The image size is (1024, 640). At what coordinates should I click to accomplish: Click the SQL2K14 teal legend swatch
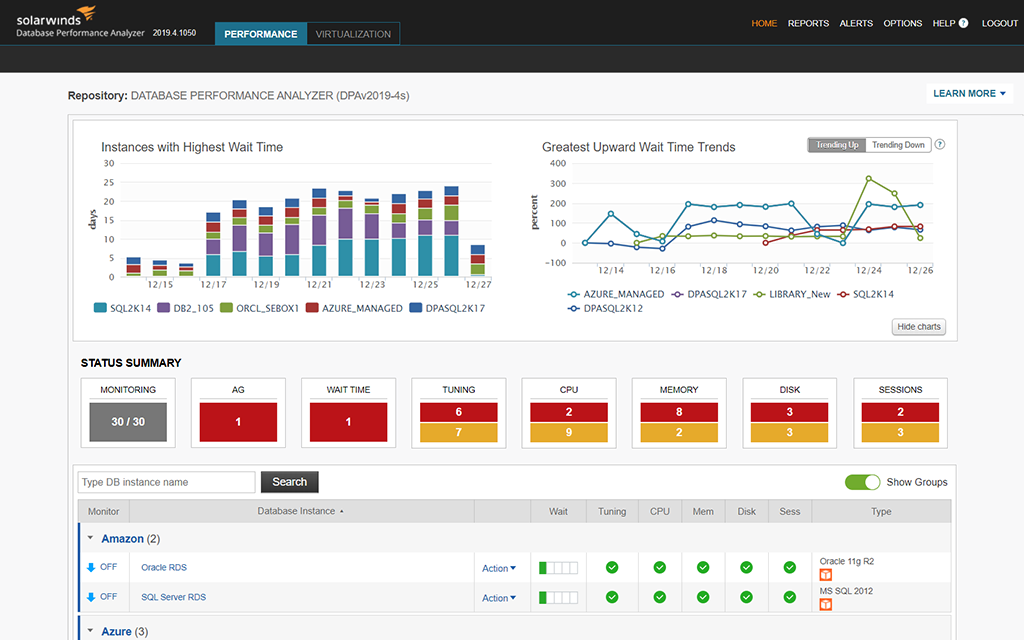pos(100,308)
